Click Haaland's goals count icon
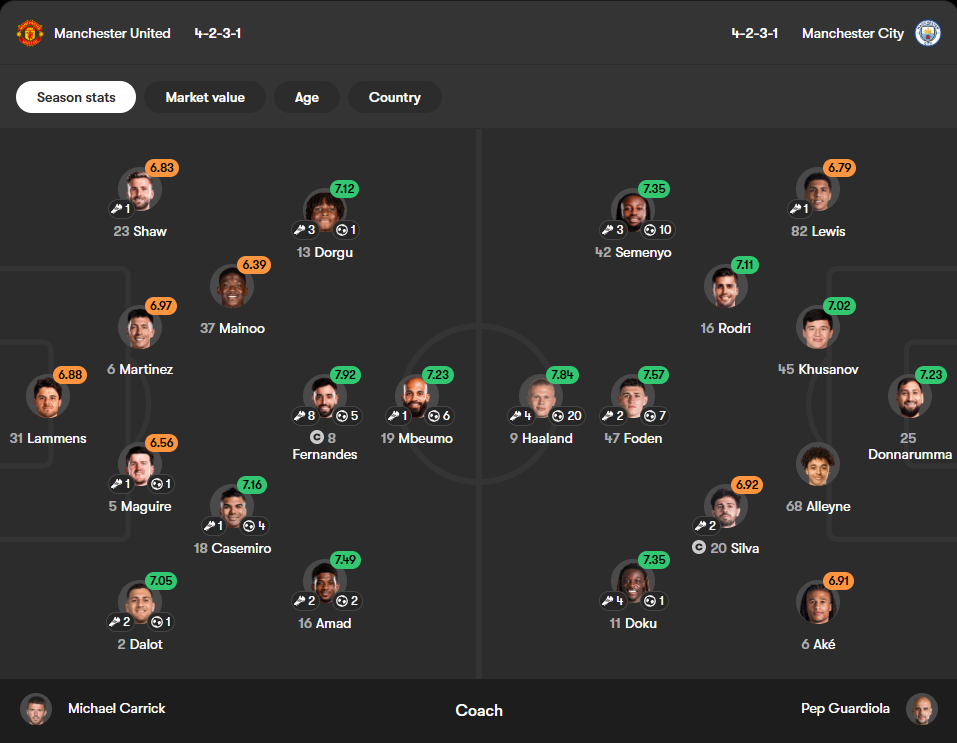 (x=558, y=416)
